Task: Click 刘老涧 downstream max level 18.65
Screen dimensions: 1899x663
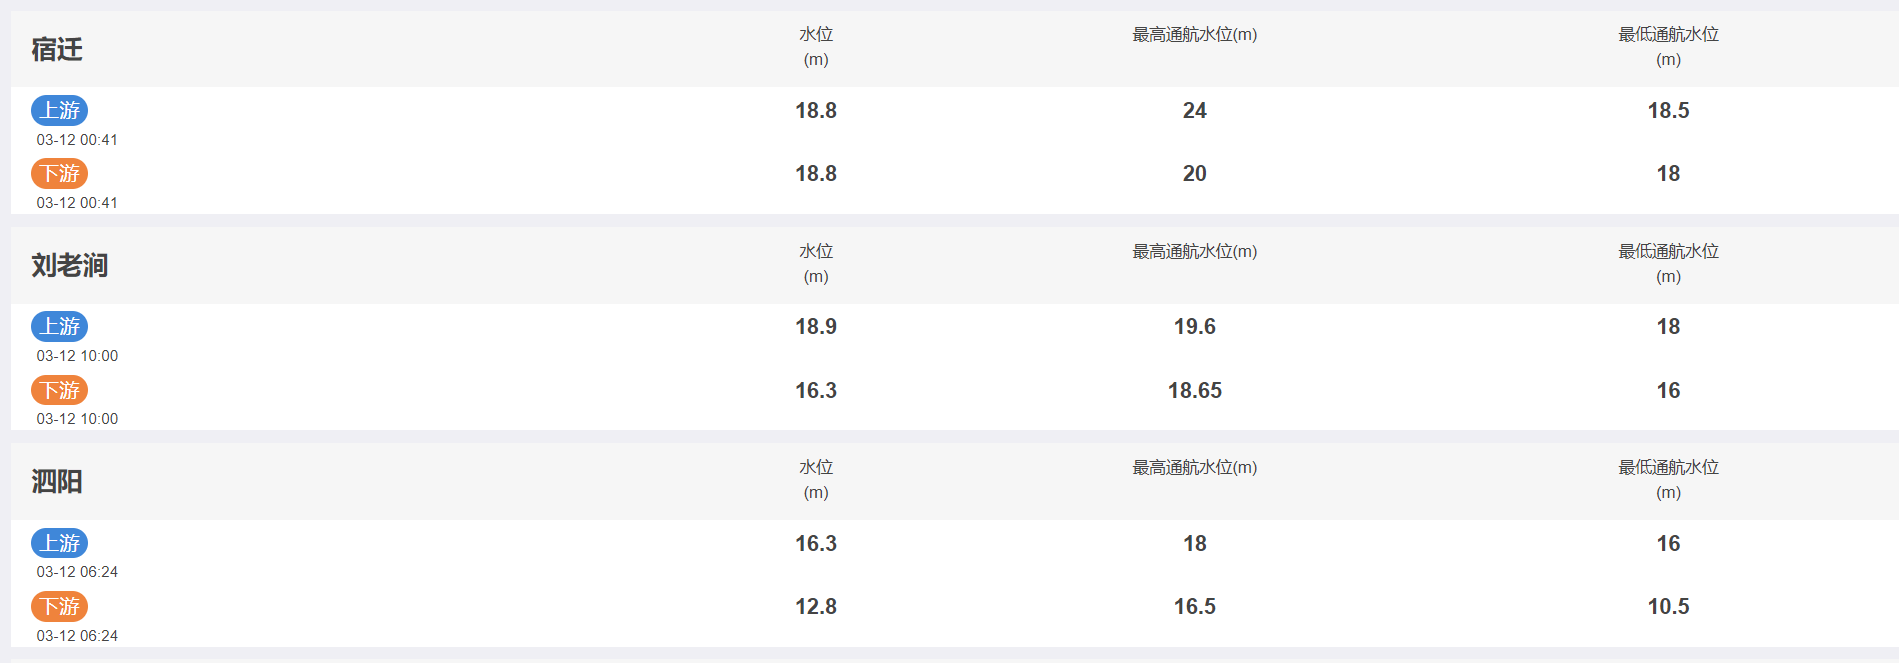Action: click(1195, 391)
